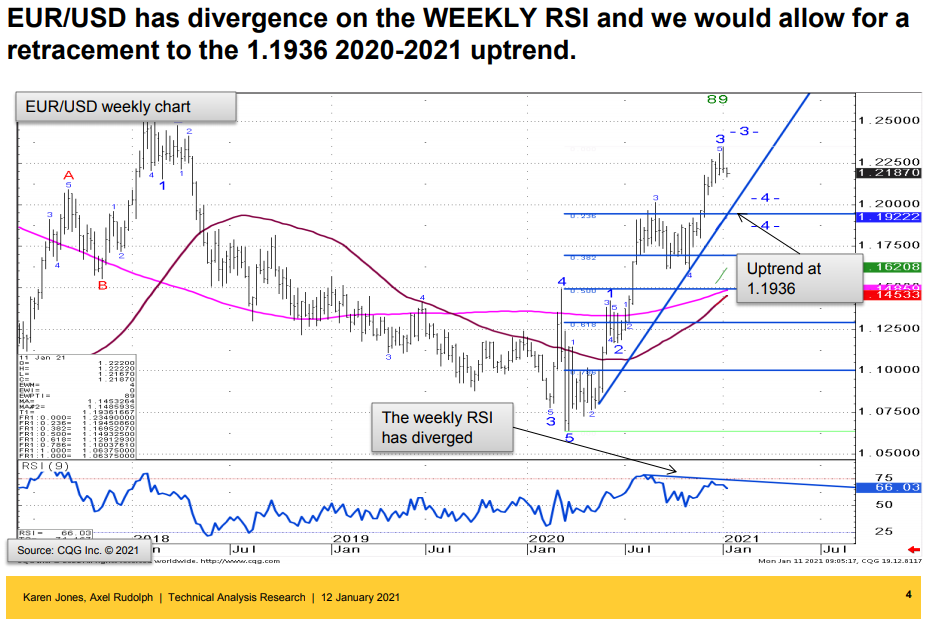The width and height of the screenshot is (927, 629).
Task: Click the green 16208 value tag
Action: [887, 268]
